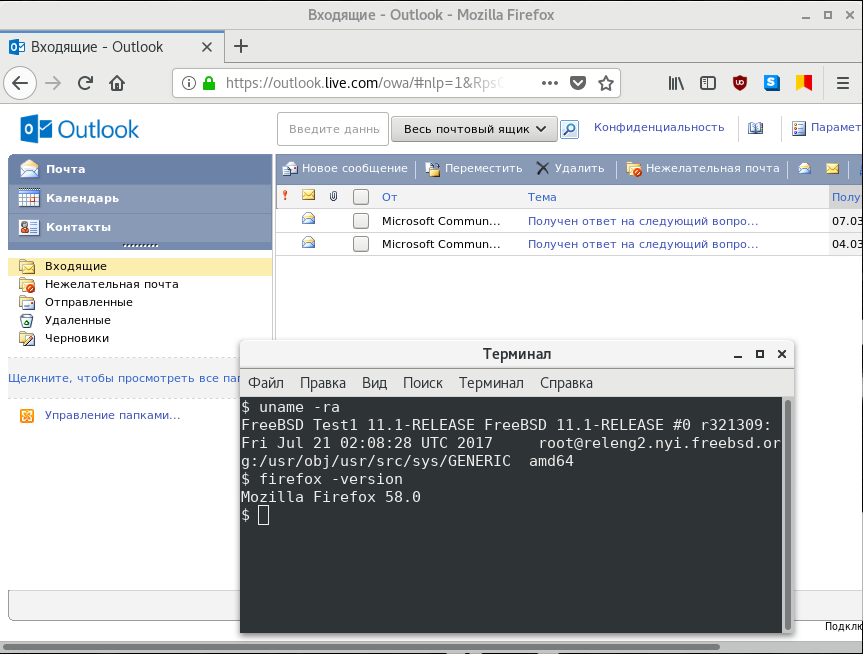
Task: Open the Почта section
Action: [x=140, y=169]
